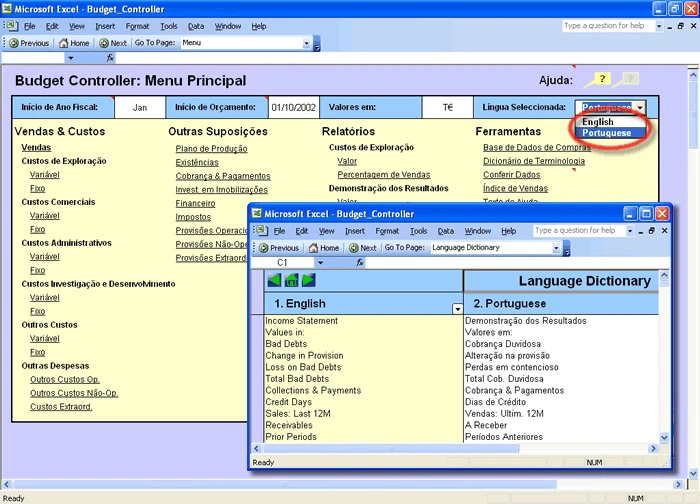Open the Name Box dropdown in main window
The image size is (700, 504).
coord(71,58)
